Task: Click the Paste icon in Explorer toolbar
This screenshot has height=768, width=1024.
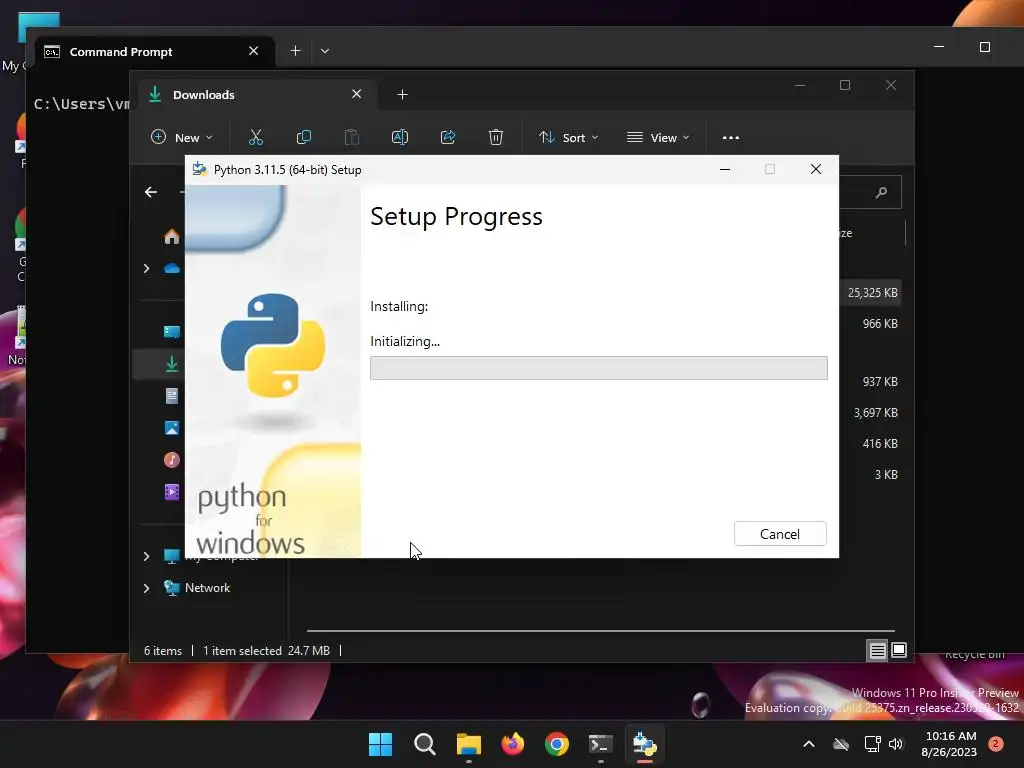Action: (351, 137)
